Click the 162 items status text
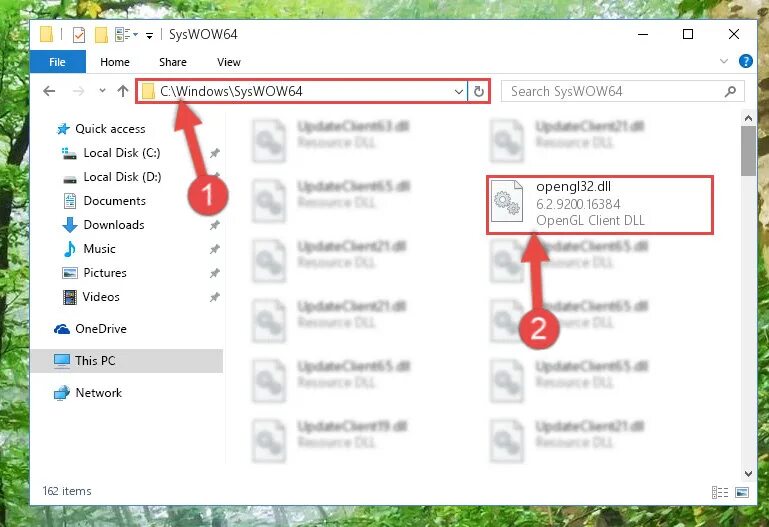This screenshot has width=769, height=527. (x=67, y=491)
